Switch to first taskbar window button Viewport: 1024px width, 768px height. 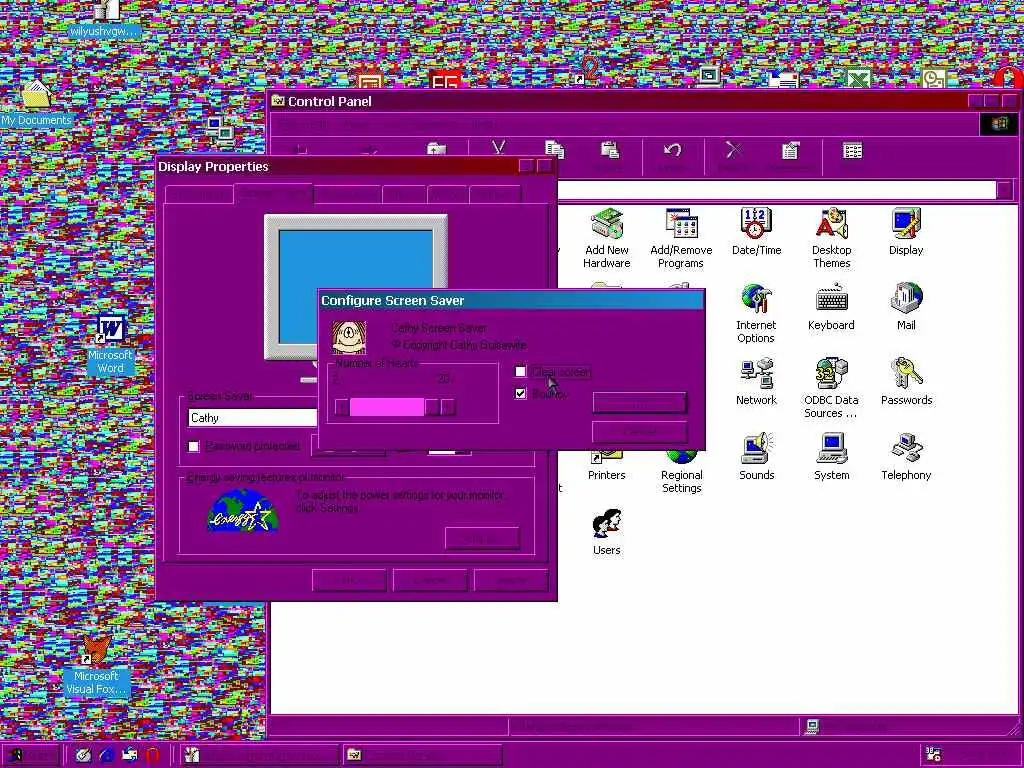pos(260,756)
